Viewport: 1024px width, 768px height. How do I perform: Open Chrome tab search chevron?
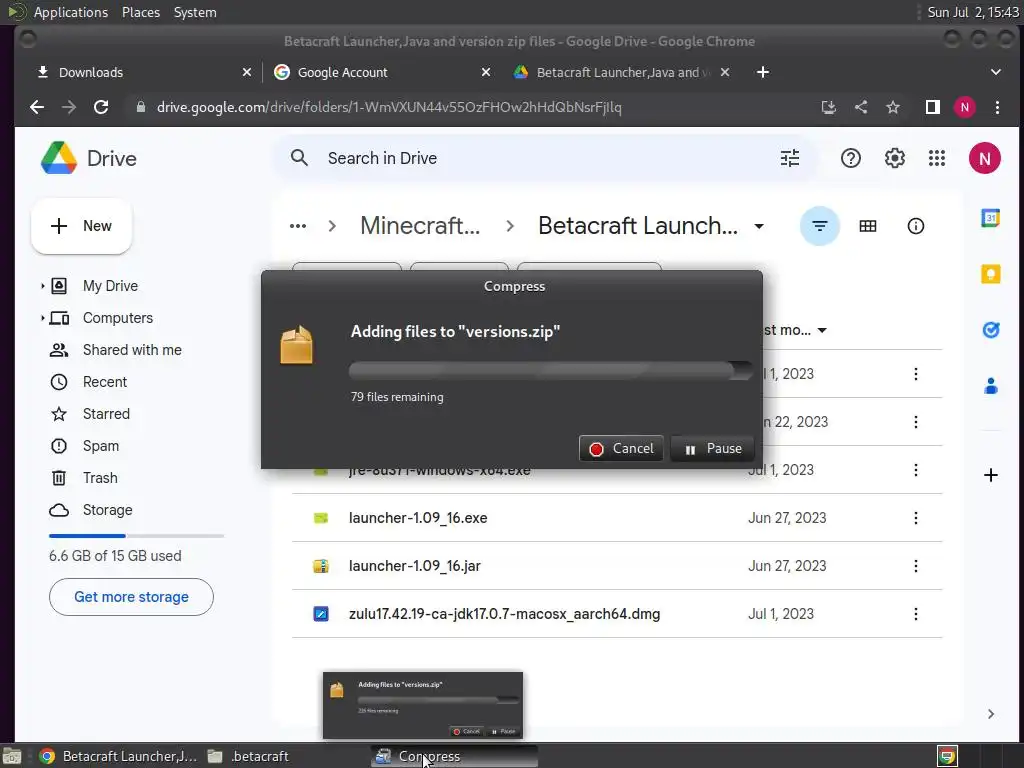(x=995, y=72)
